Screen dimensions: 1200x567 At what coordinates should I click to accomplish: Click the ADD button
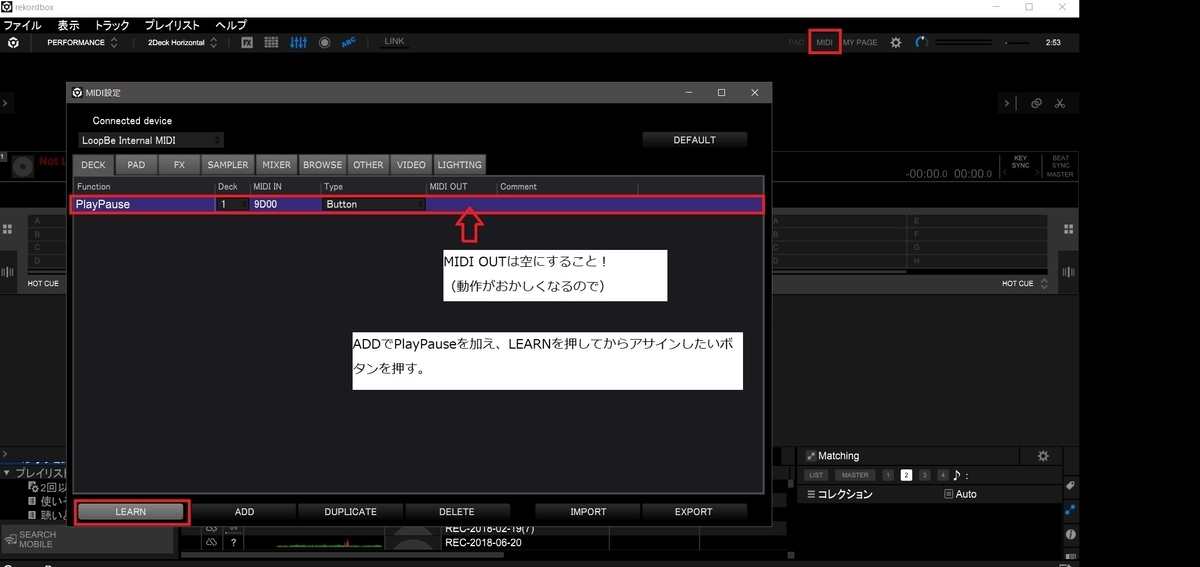tap(244, 512)
